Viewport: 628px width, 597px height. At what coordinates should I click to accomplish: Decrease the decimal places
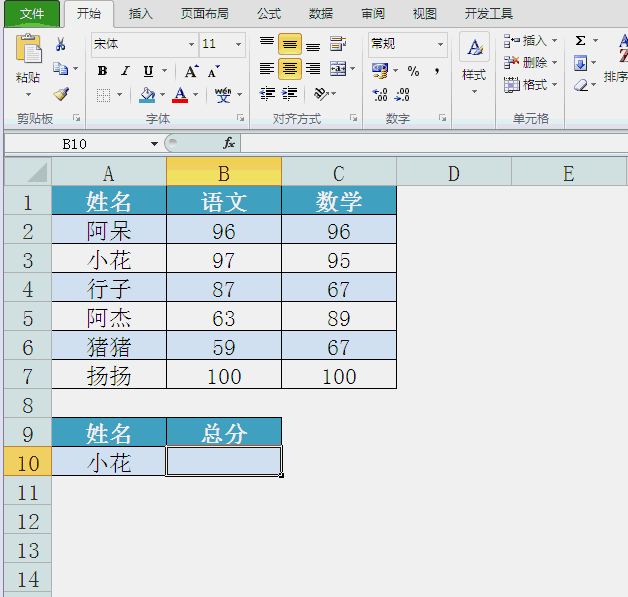402,95
